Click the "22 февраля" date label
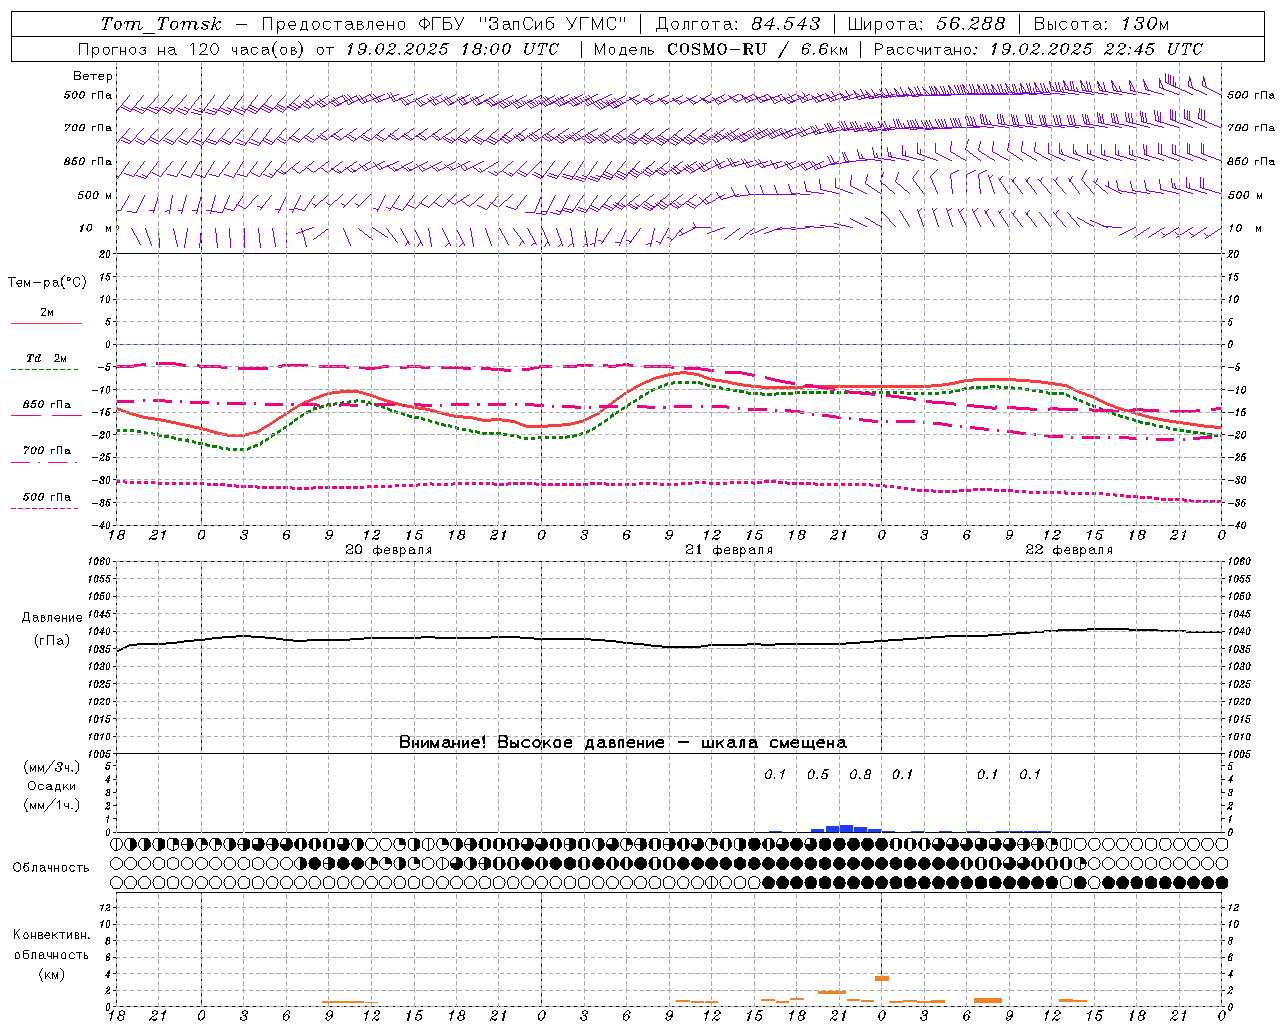This screenshot has height=1024, width=1280. click(x=1069, y=550)
